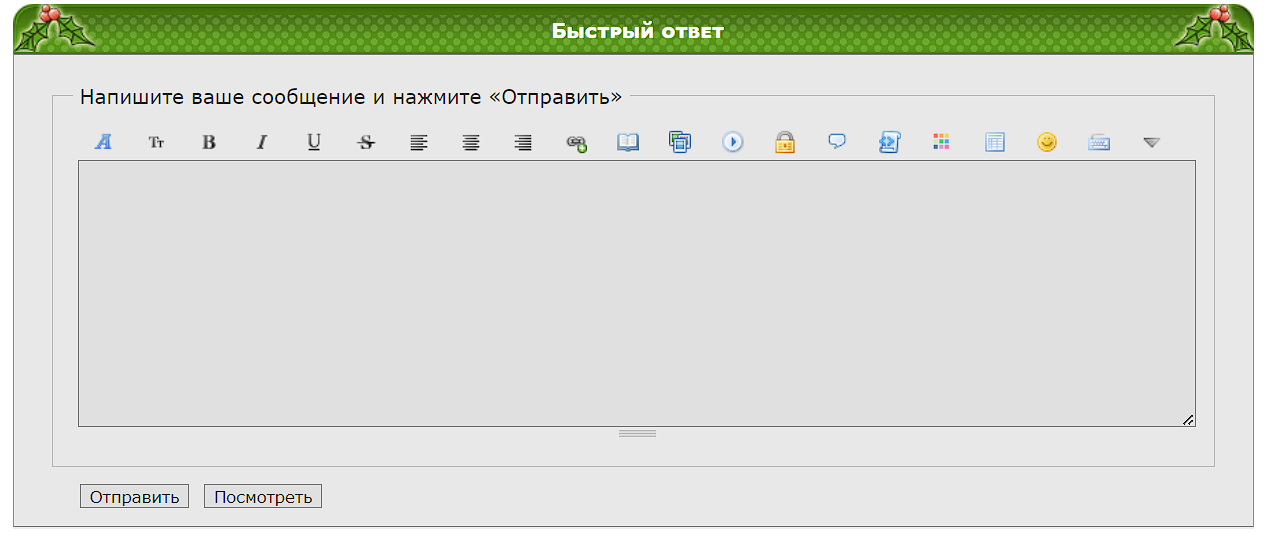Align text to the left
Viewport: 1267px width, 533px height.
click(419, 142)
